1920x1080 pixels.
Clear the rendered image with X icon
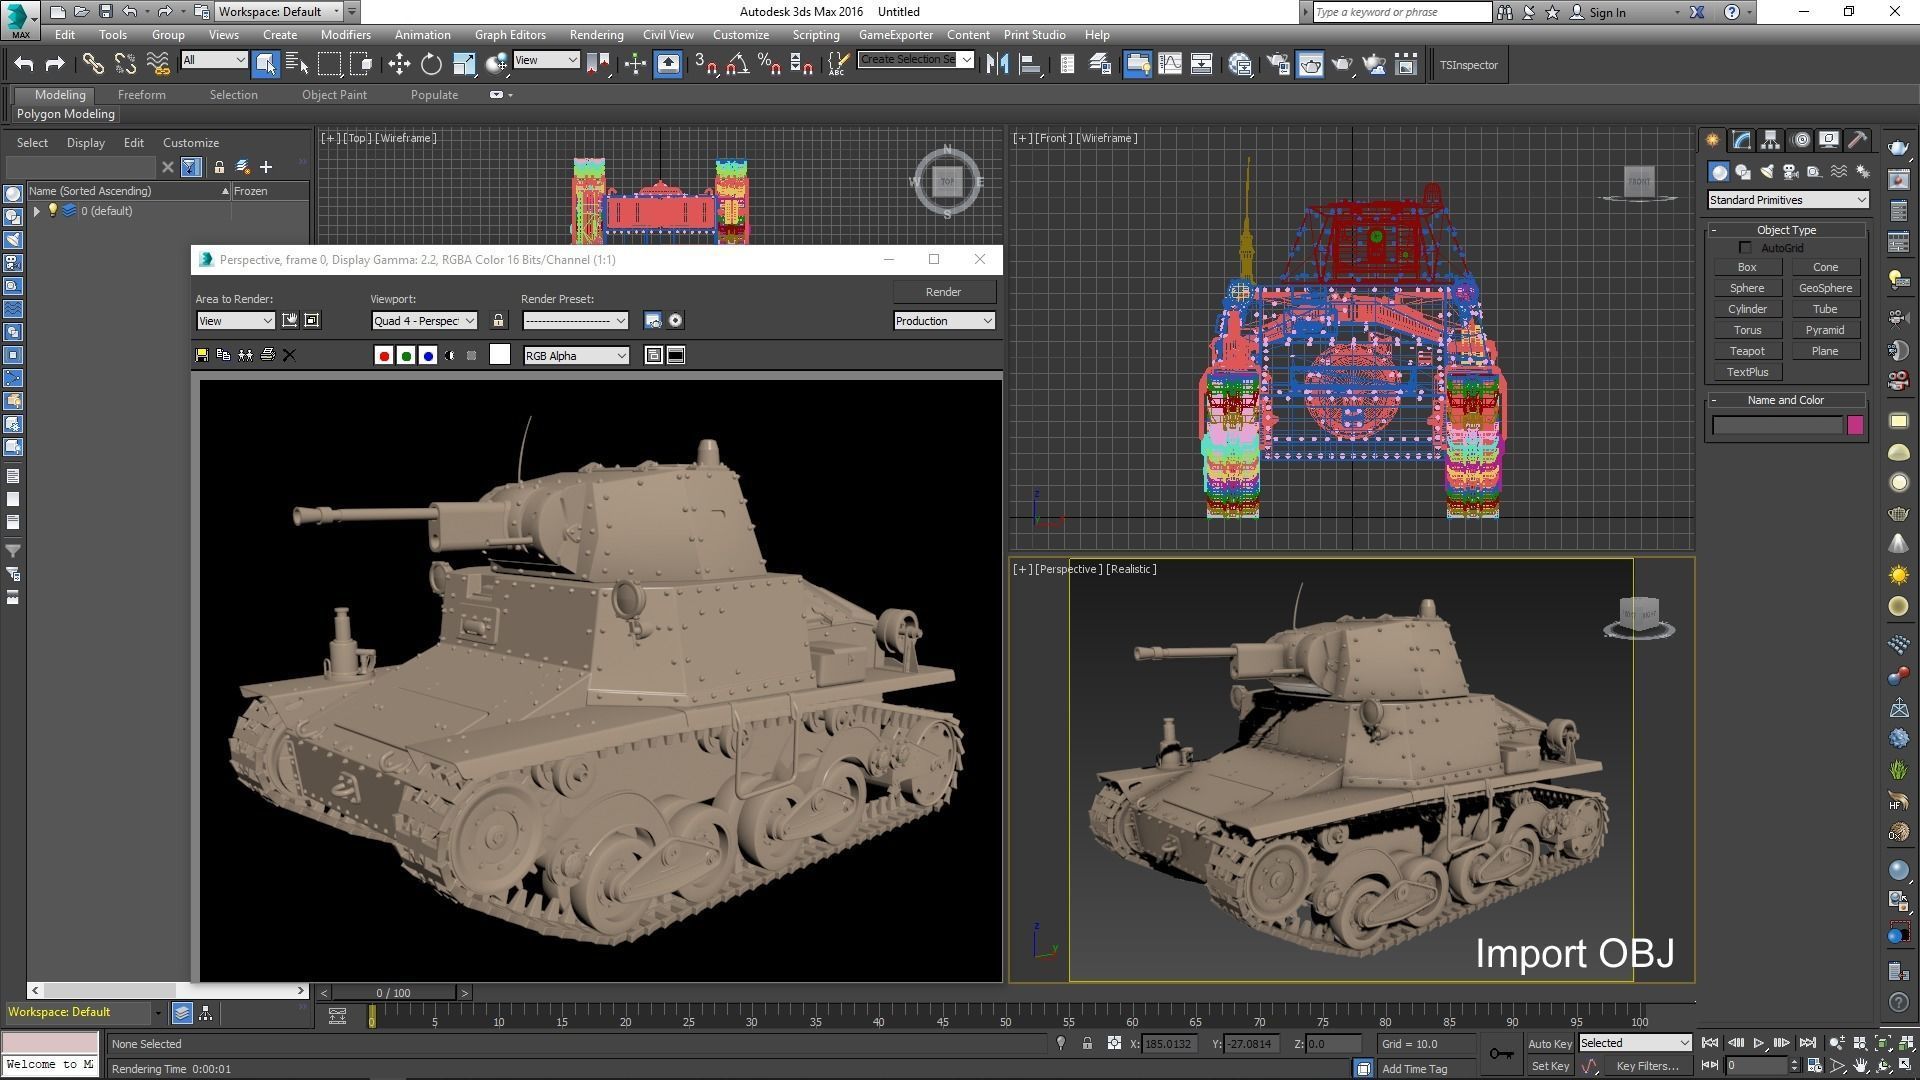click(290, 355)
